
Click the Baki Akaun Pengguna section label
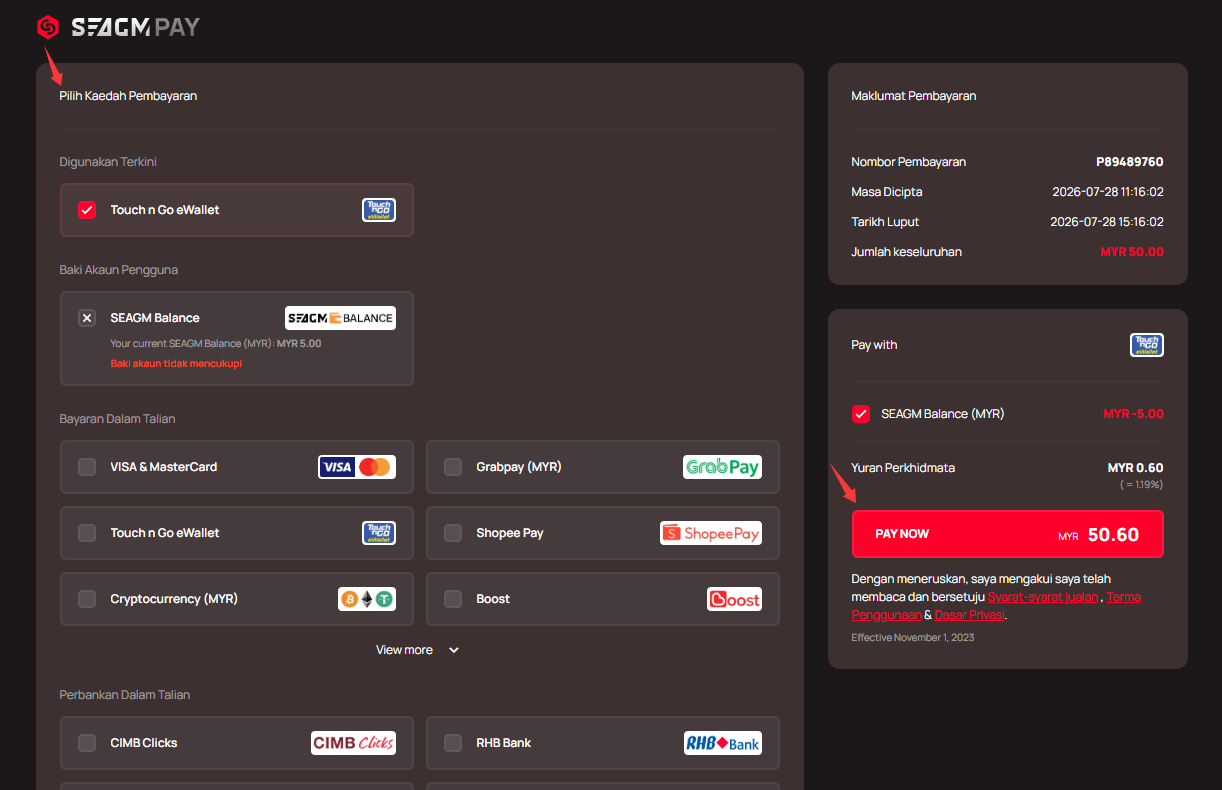click(x=118, y=270)
